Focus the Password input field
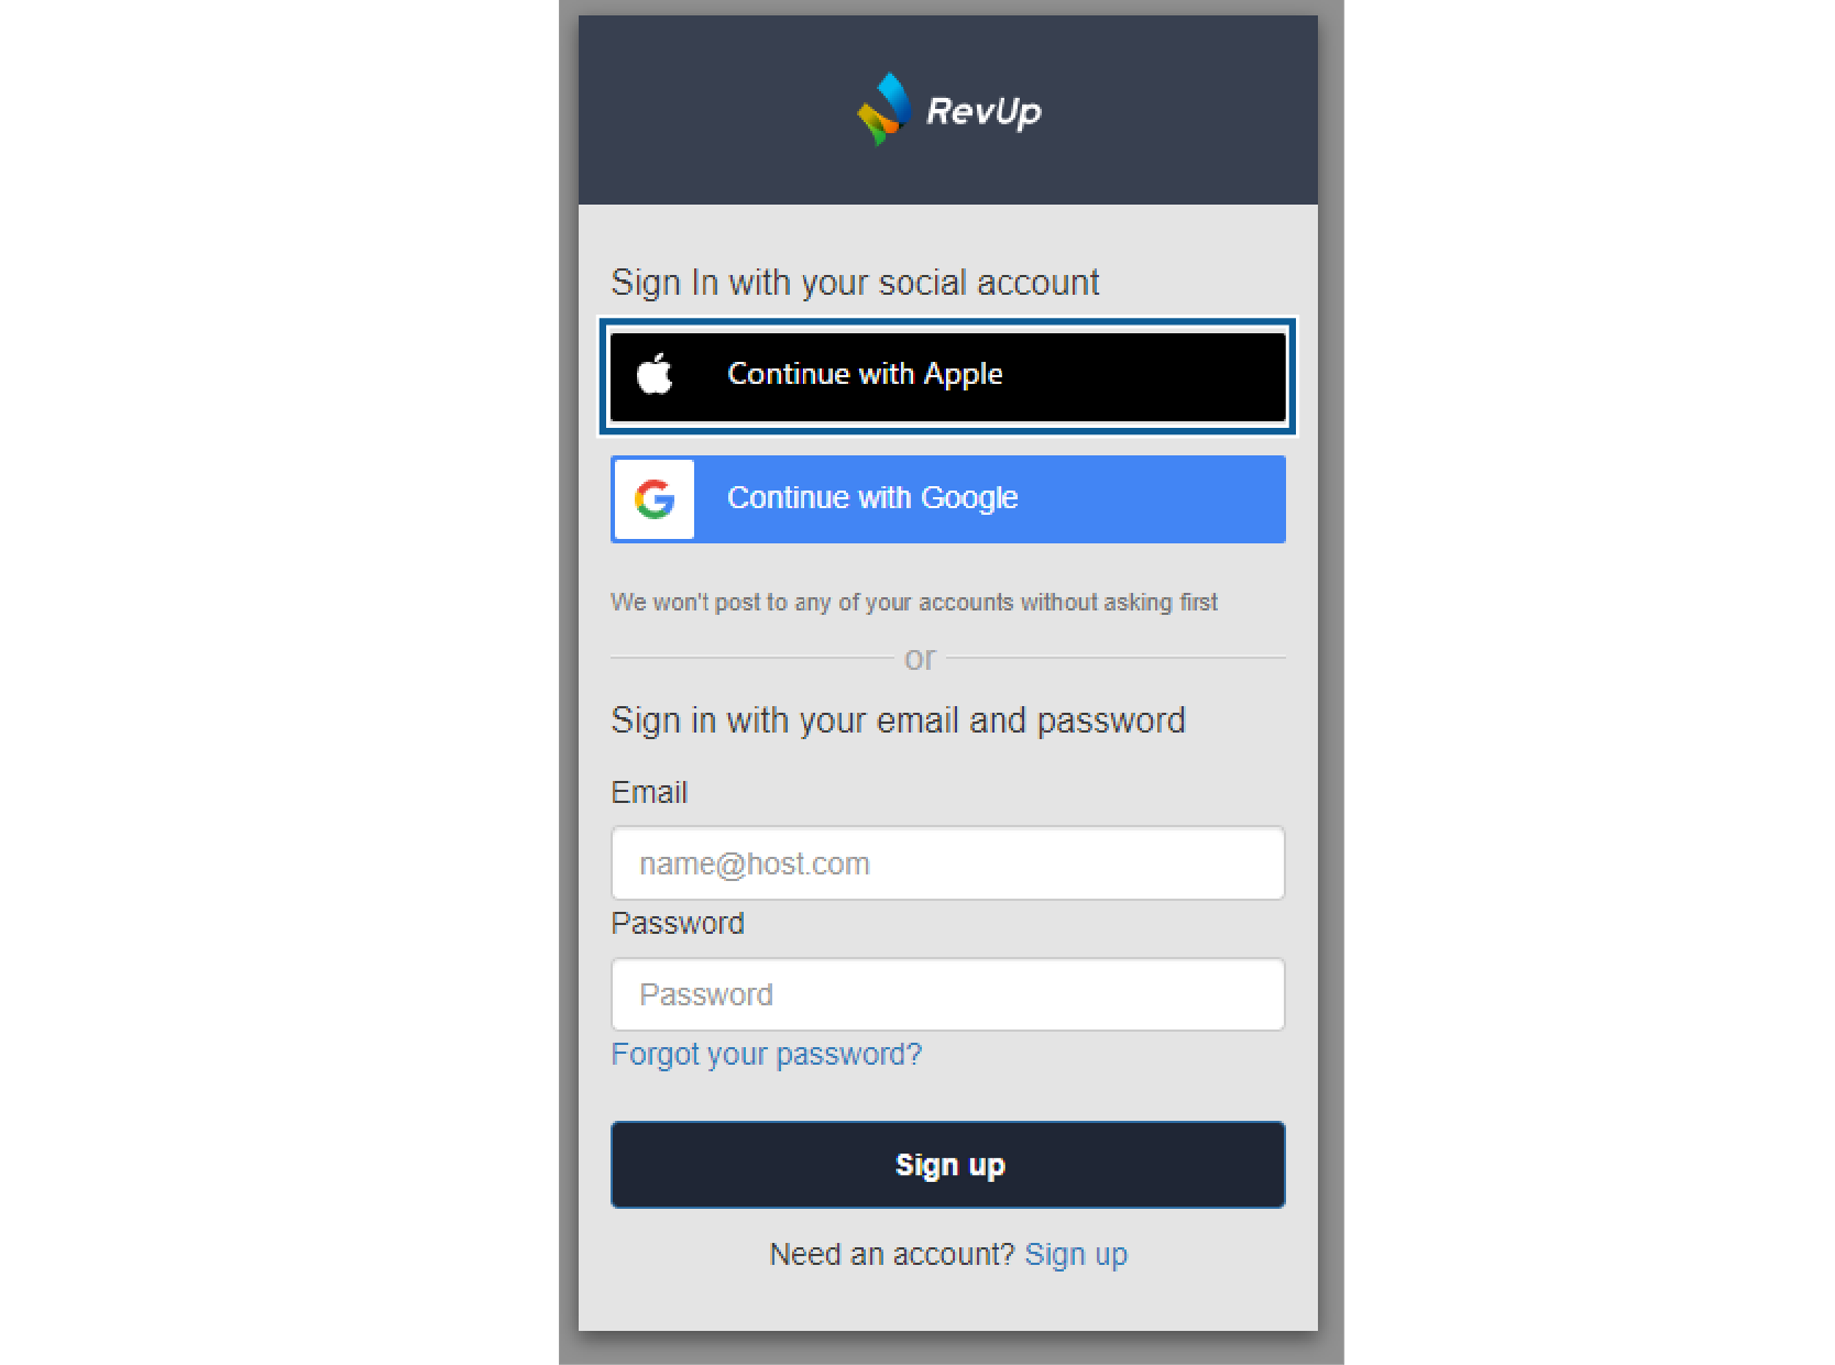The height and width of the screenshot is (1365, 1835). click(x=948, y=994)
